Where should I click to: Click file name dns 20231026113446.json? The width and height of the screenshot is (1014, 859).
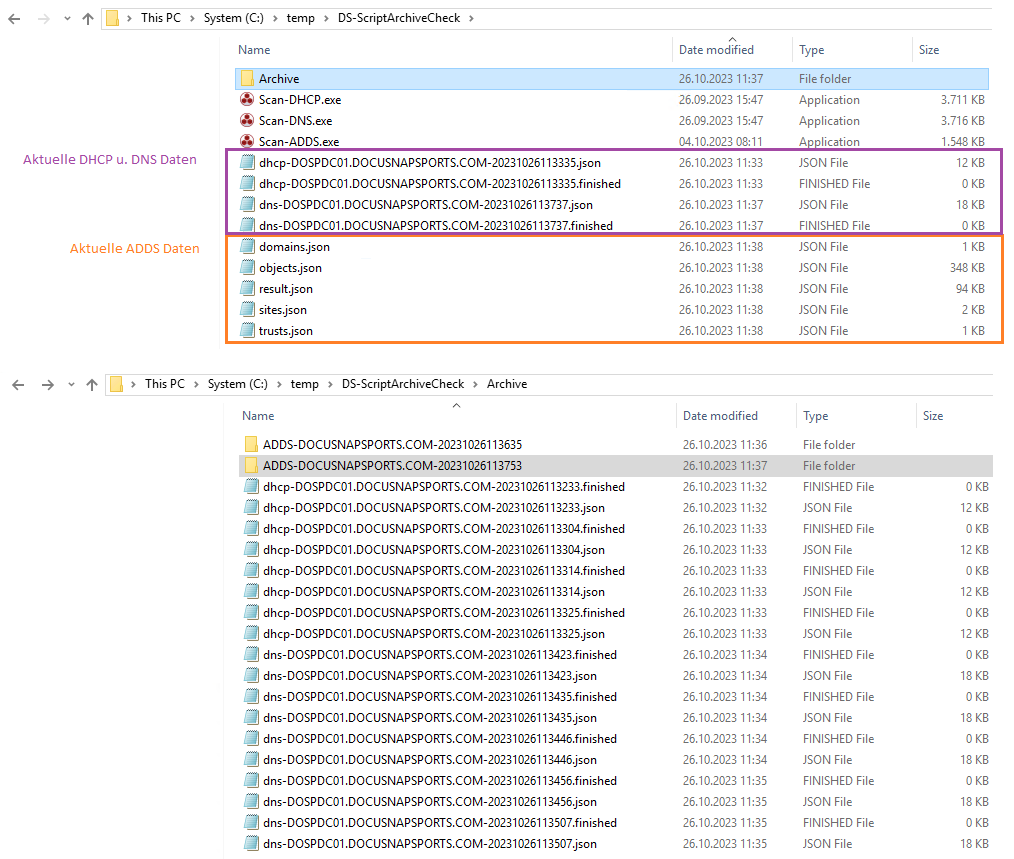(x=430, y=760)
